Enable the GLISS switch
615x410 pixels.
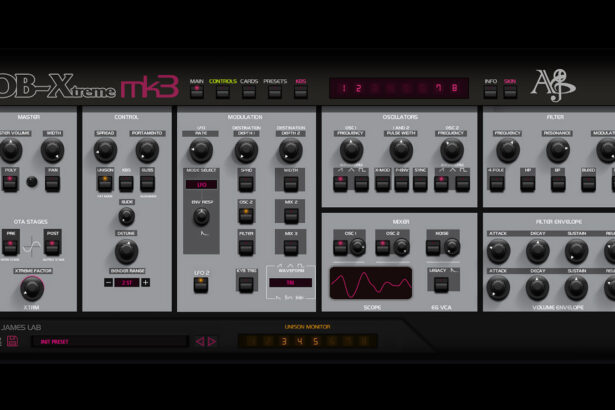pos(147,184)
